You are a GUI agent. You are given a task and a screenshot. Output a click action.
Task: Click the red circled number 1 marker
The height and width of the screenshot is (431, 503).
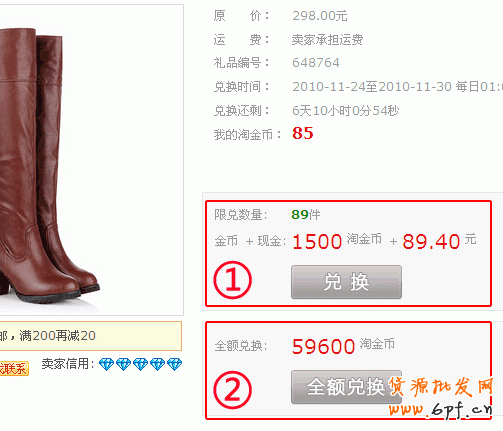pos(233,280)
